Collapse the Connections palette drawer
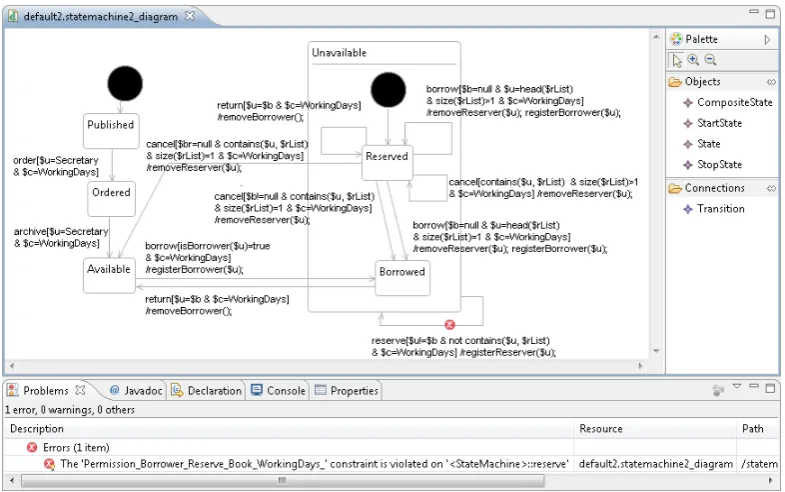785x492 pixels. point(714,188)
